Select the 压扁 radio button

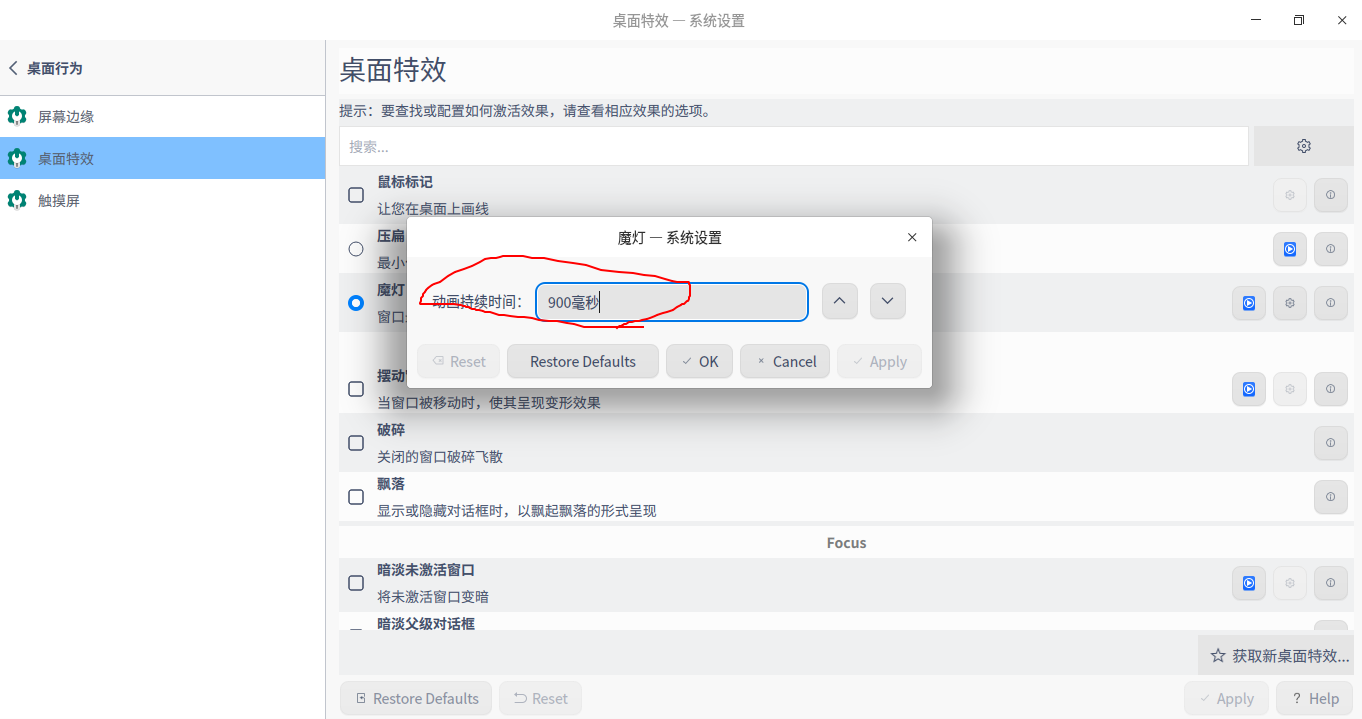click(x=356, y=249)
